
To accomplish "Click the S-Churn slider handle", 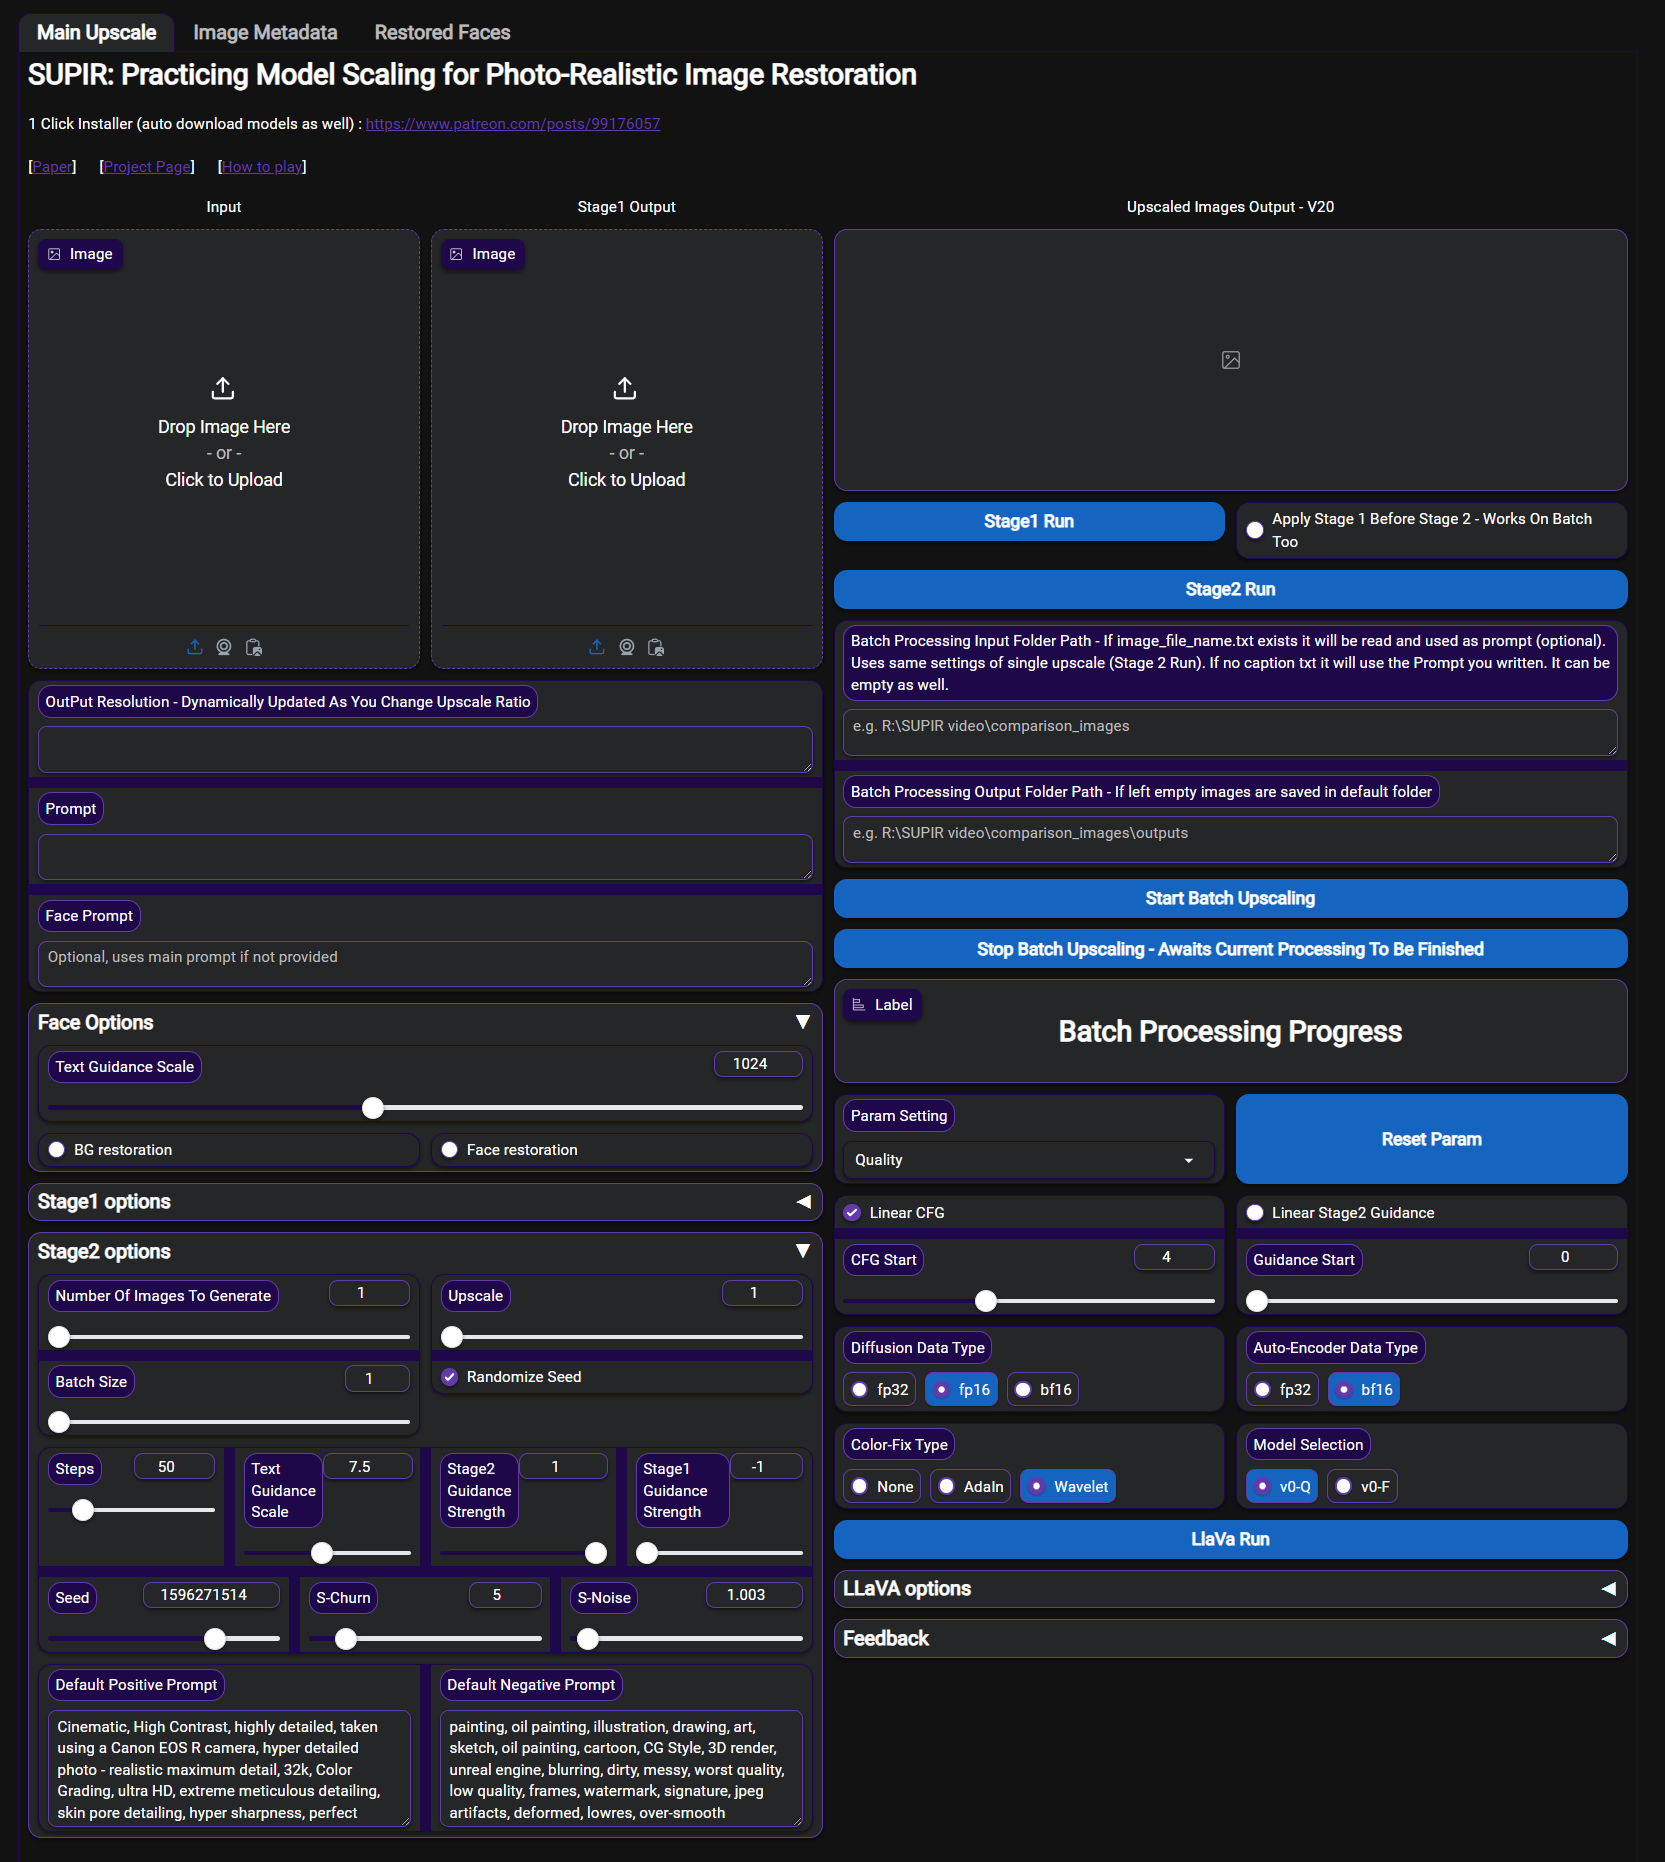I will (346, 1639).
